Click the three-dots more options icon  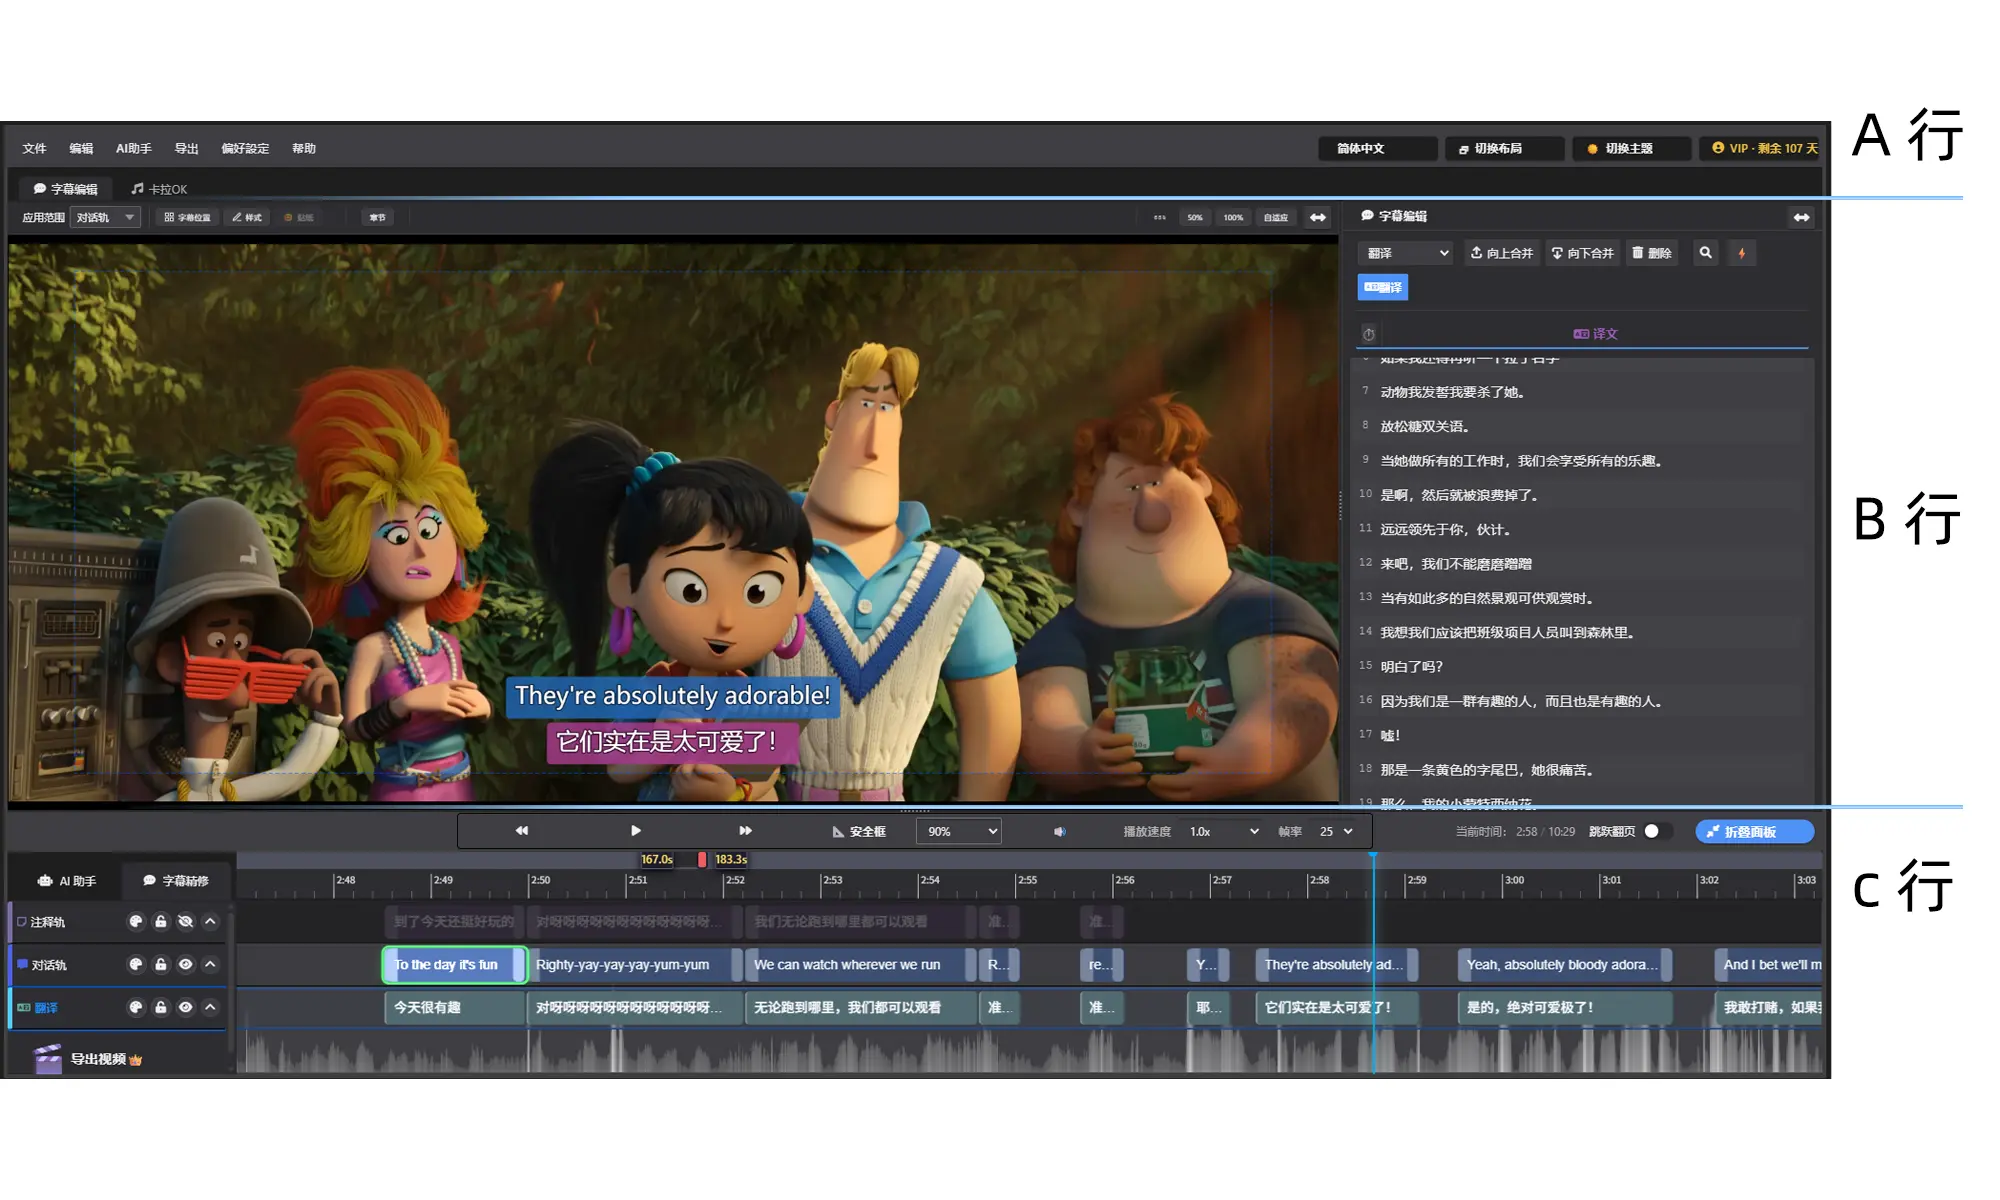click(x=1160, y=218)
